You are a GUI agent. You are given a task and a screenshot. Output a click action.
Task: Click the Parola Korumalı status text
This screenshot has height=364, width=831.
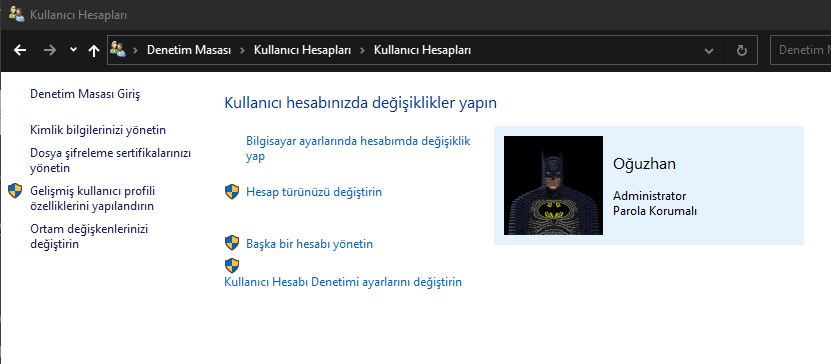tap(655, 211)
